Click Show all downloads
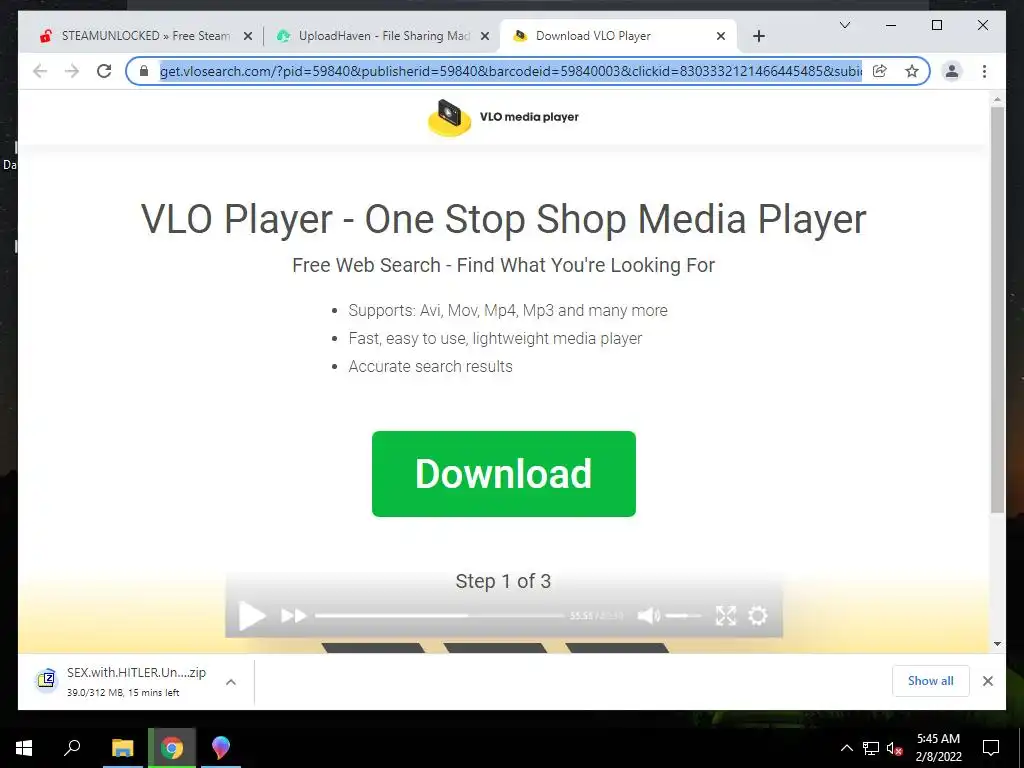Screen dimensions: 1024x768 click(x=931, y=681)
